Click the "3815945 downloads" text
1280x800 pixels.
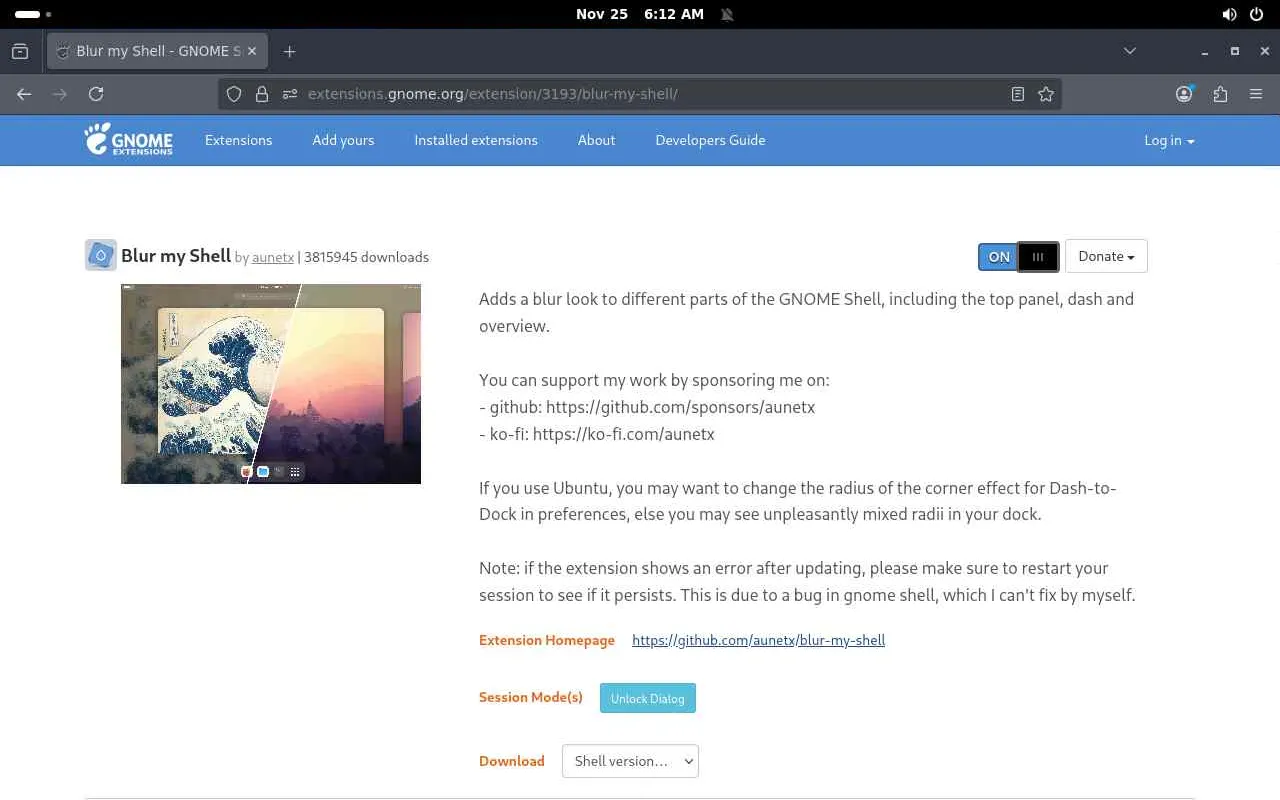[366, 257]
